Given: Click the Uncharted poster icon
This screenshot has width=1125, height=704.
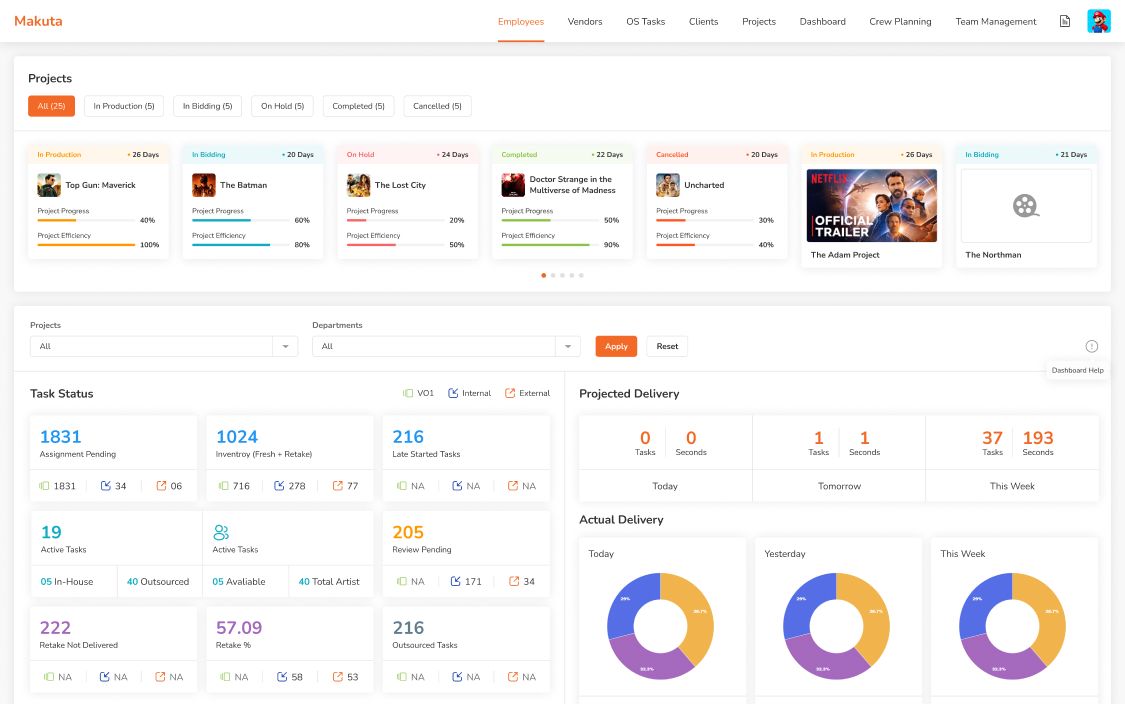Looking at the screenshot, I should (667, 185).
